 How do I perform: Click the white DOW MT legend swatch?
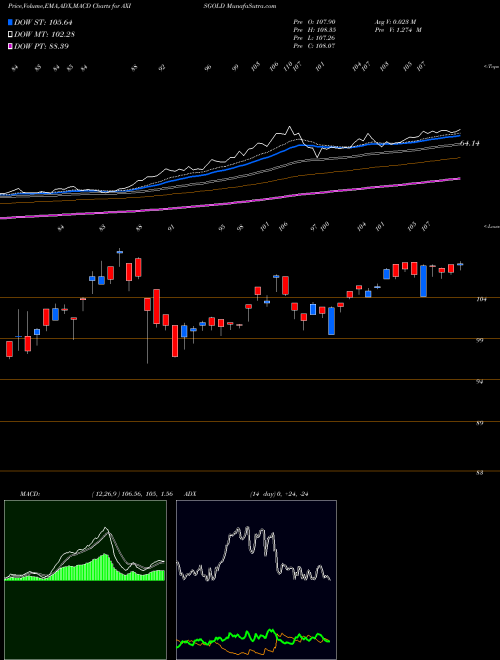pyautogui.click(x=11, y=35)
